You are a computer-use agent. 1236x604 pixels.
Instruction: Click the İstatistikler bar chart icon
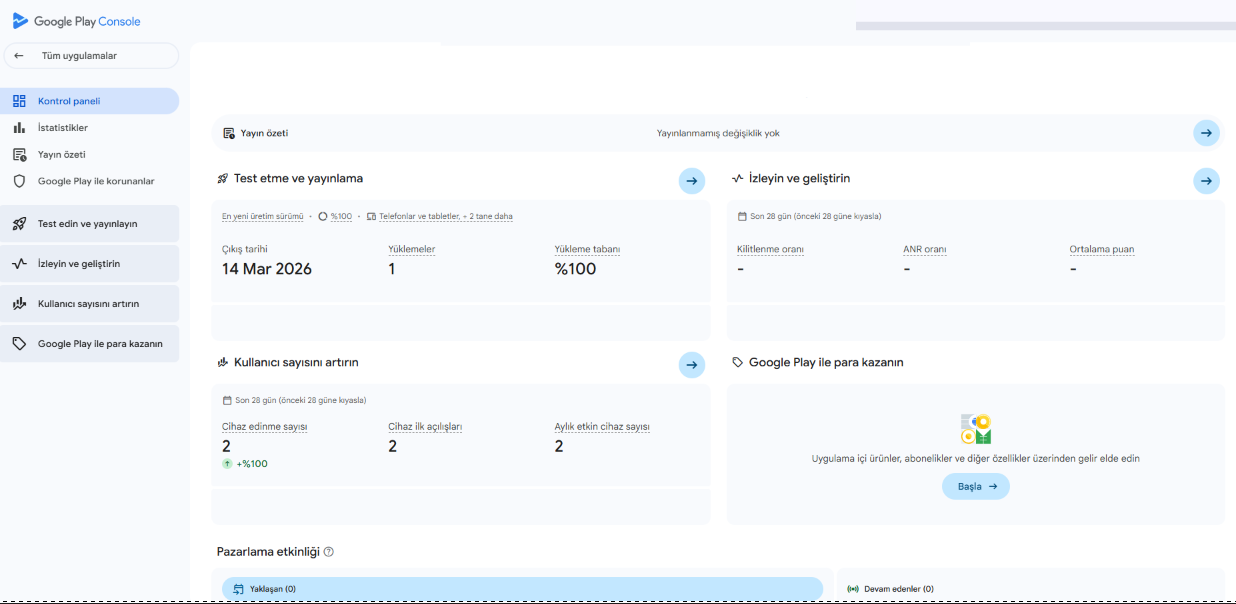click(x=19, y=128)
